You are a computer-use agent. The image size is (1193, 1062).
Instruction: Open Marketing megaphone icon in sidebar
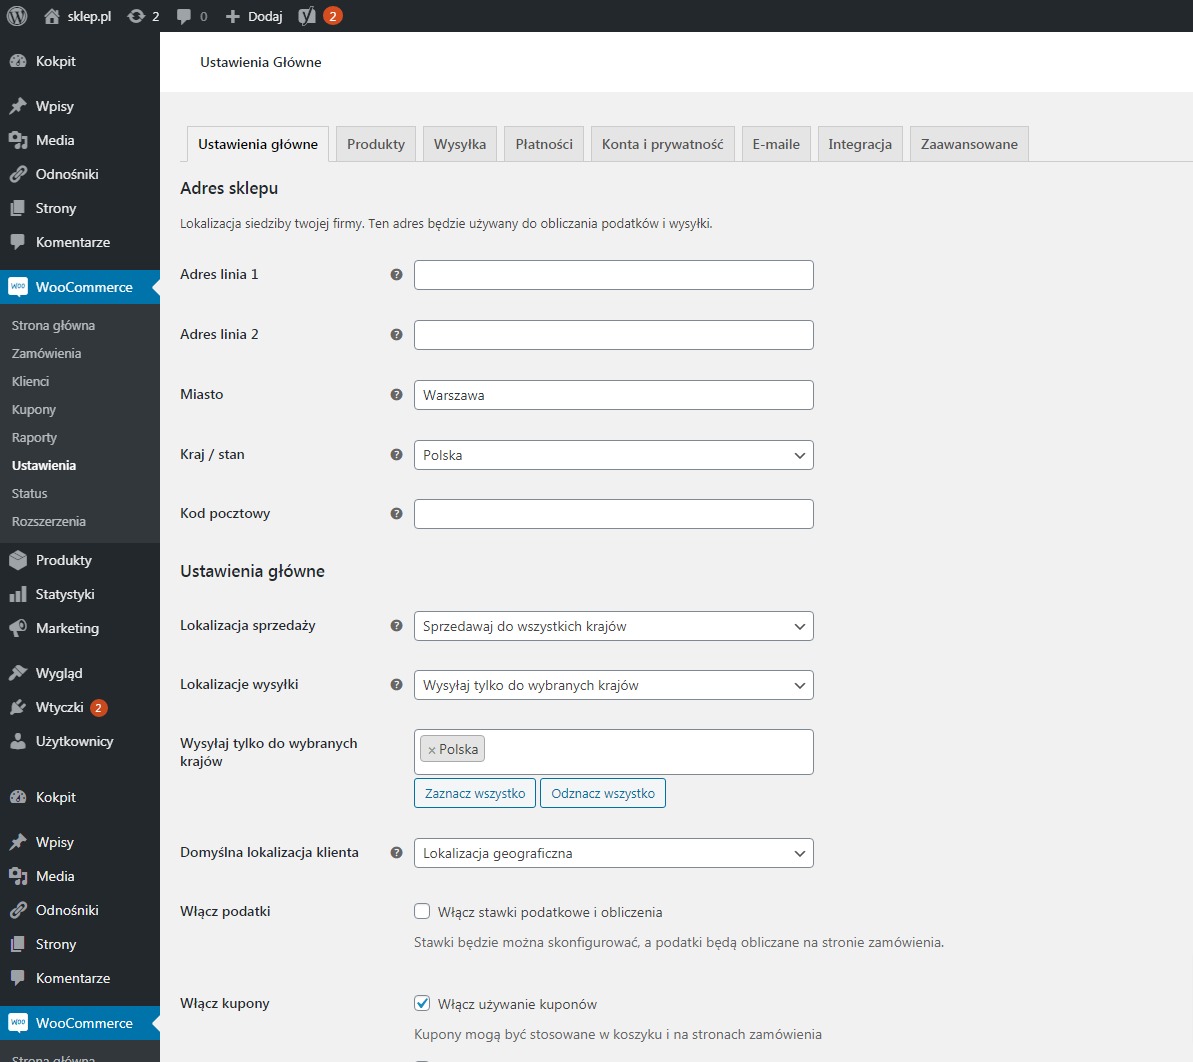point(17,628)
